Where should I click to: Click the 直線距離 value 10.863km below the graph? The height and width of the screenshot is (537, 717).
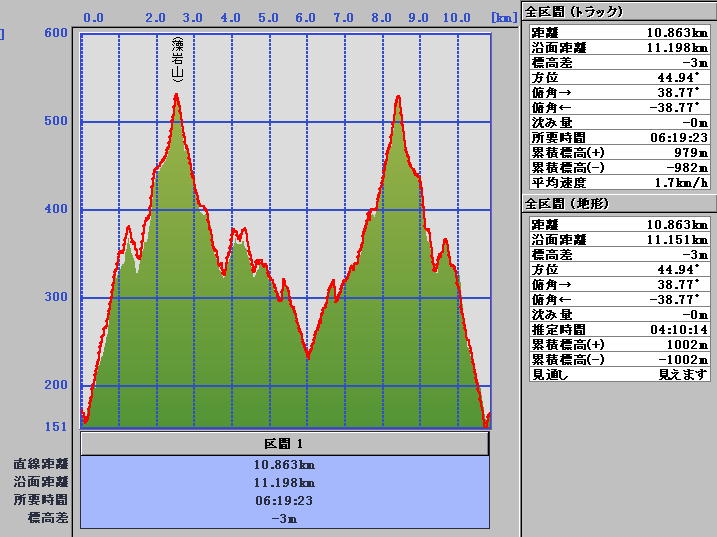pos(285,464)
